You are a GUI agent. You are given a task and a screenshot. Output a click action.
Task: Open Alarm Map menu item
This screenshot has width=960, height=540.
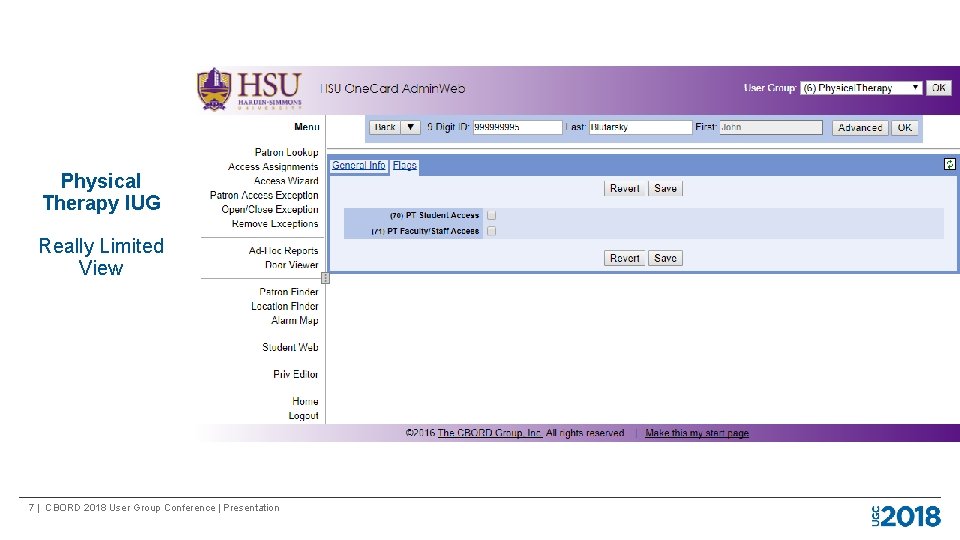click(x=294, y=320)
